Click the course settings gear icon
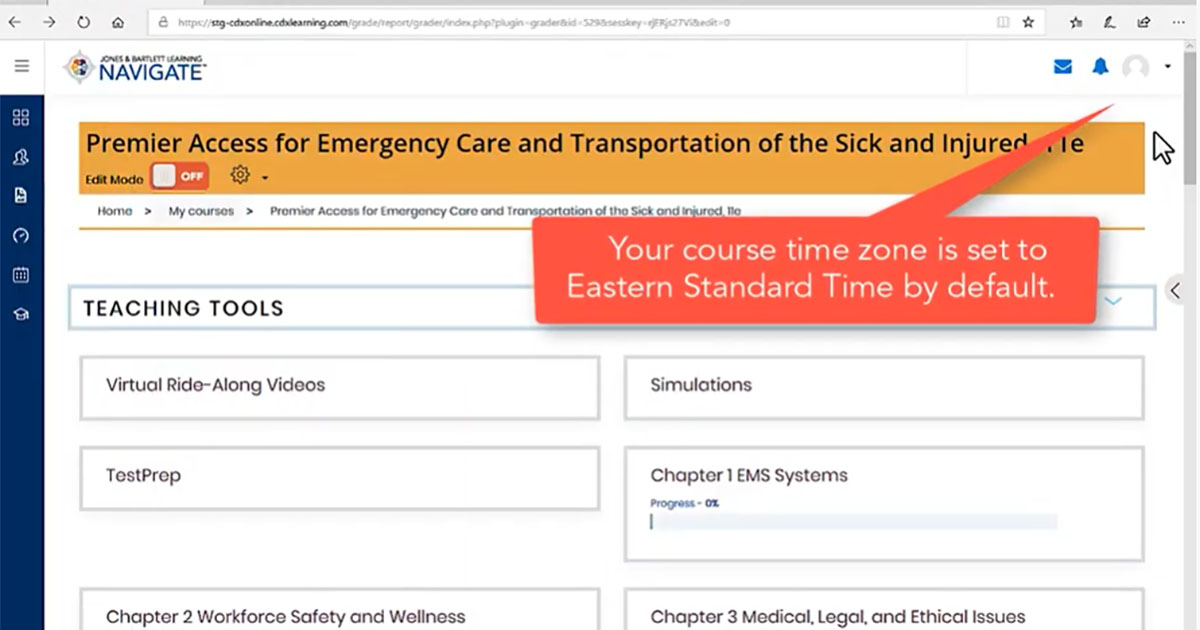The width and height of the screenshot is (1200, 630). point(240,175)
